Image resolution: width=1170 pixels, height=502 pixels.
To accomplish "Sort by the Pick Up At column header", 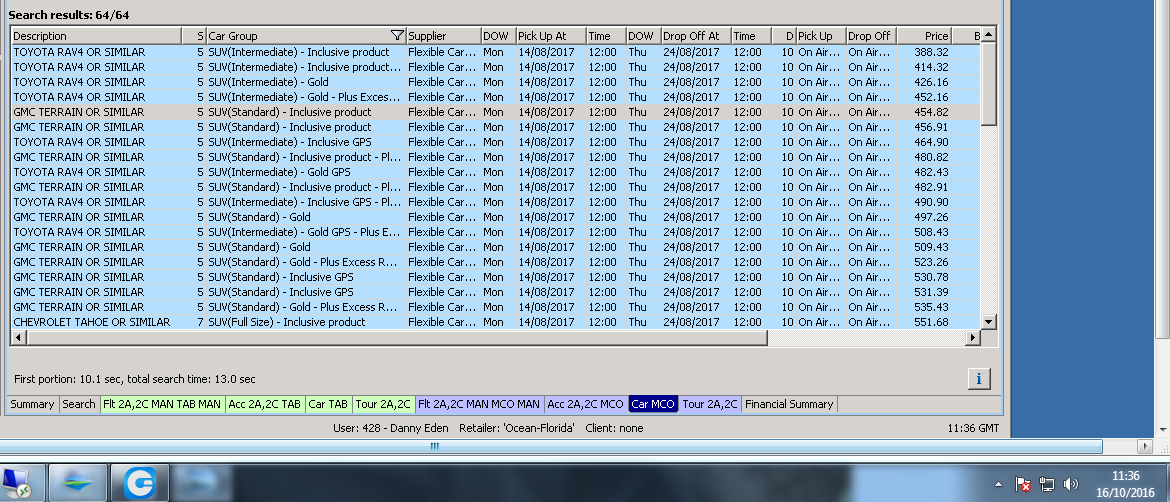I will 551,36.
